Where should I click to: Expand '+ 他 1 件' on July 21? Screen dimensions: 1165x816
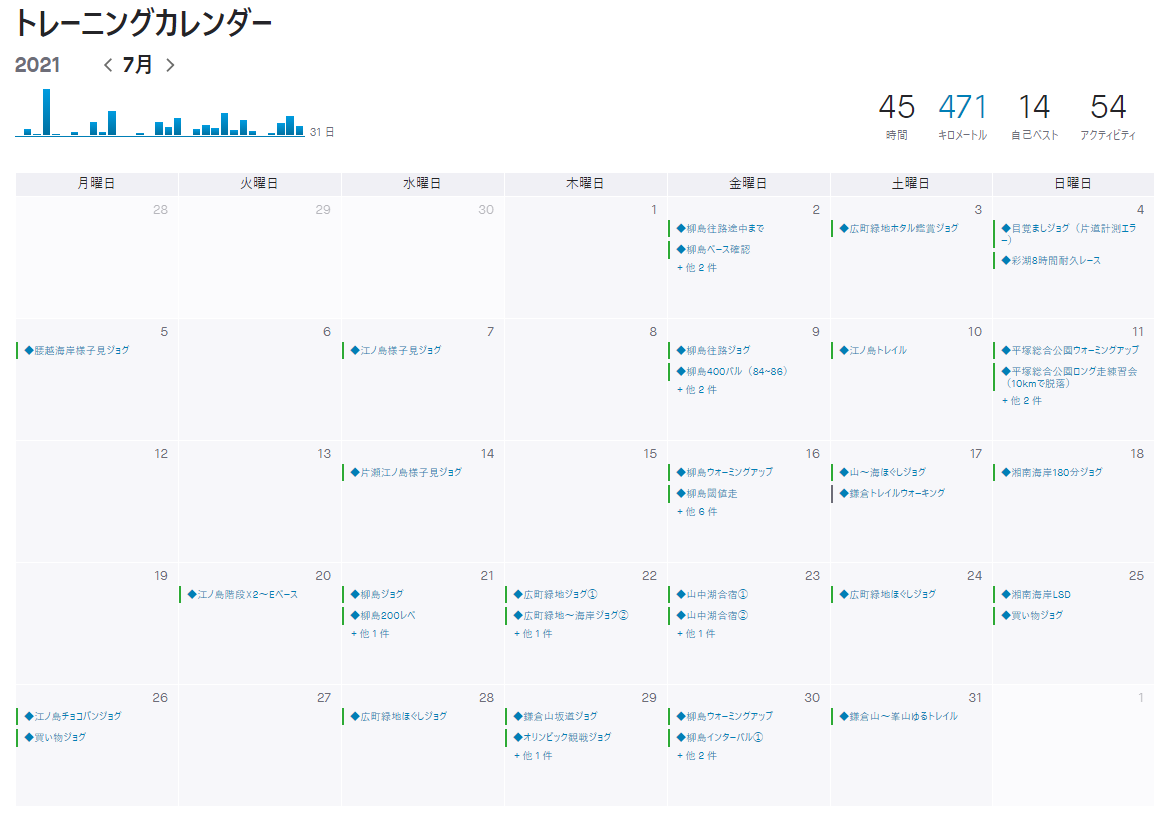[370, 634]
